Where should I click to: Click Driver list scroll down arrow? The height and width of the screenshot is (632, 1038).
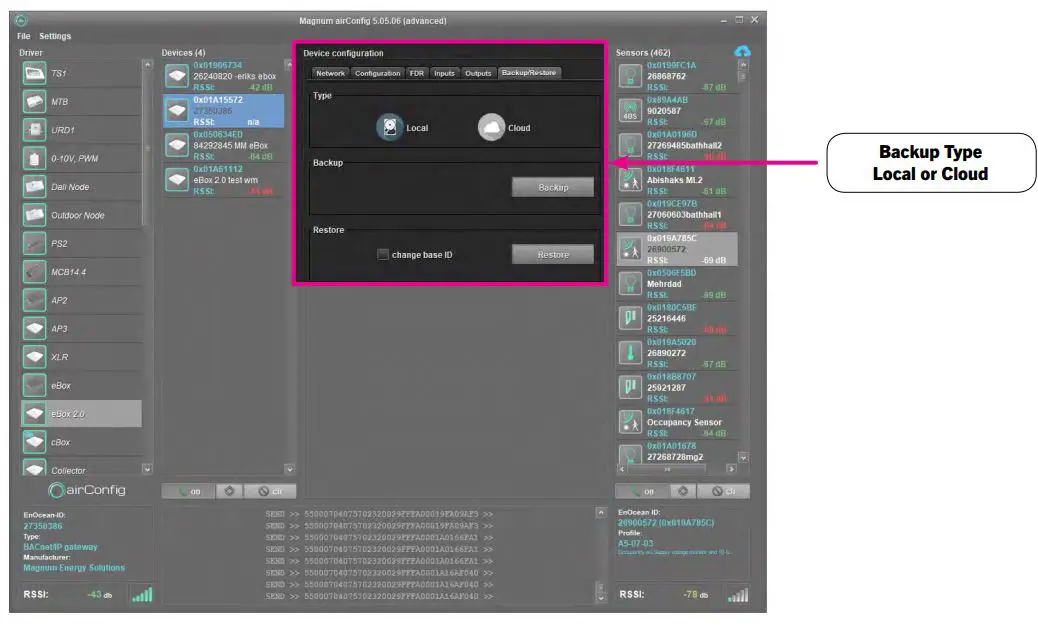[147, 469]
